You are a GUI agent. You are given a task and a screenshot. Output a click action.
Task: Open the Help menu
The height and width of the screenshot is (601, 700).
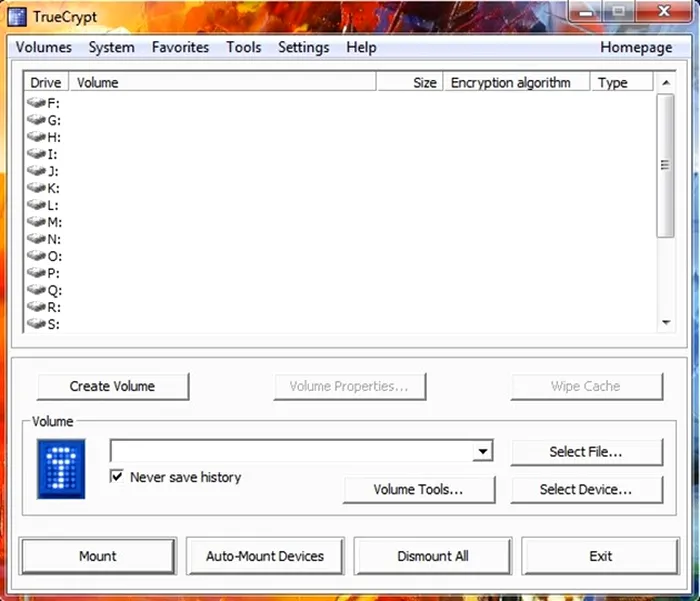click(361, 47)
